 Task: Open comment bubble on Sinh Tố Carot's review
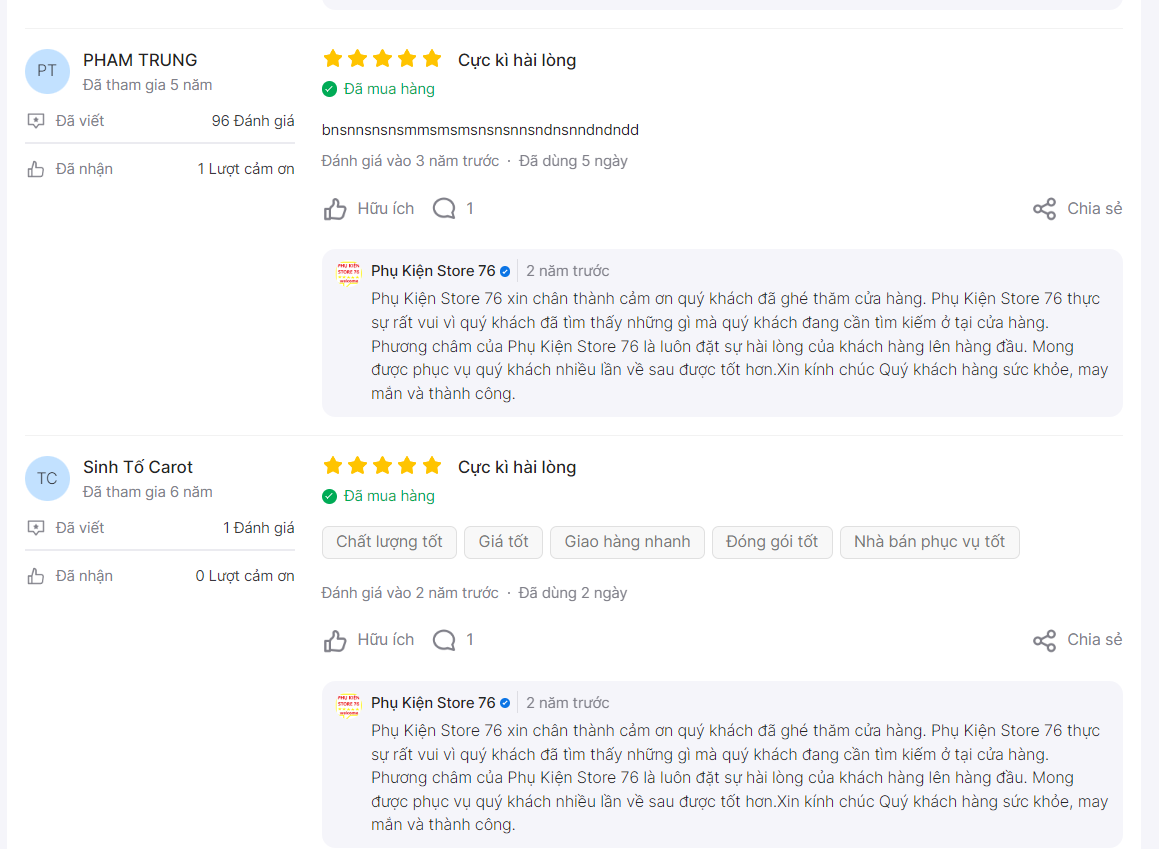[444, 640]
